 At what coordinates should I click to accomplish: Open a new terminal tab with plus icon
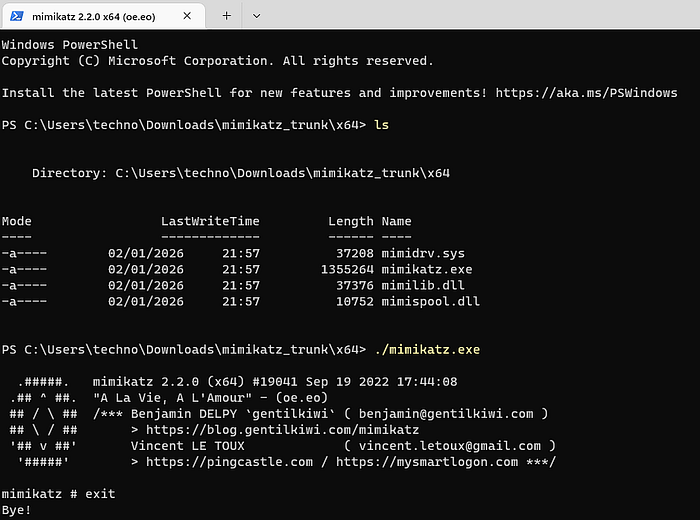click(227, 16)
